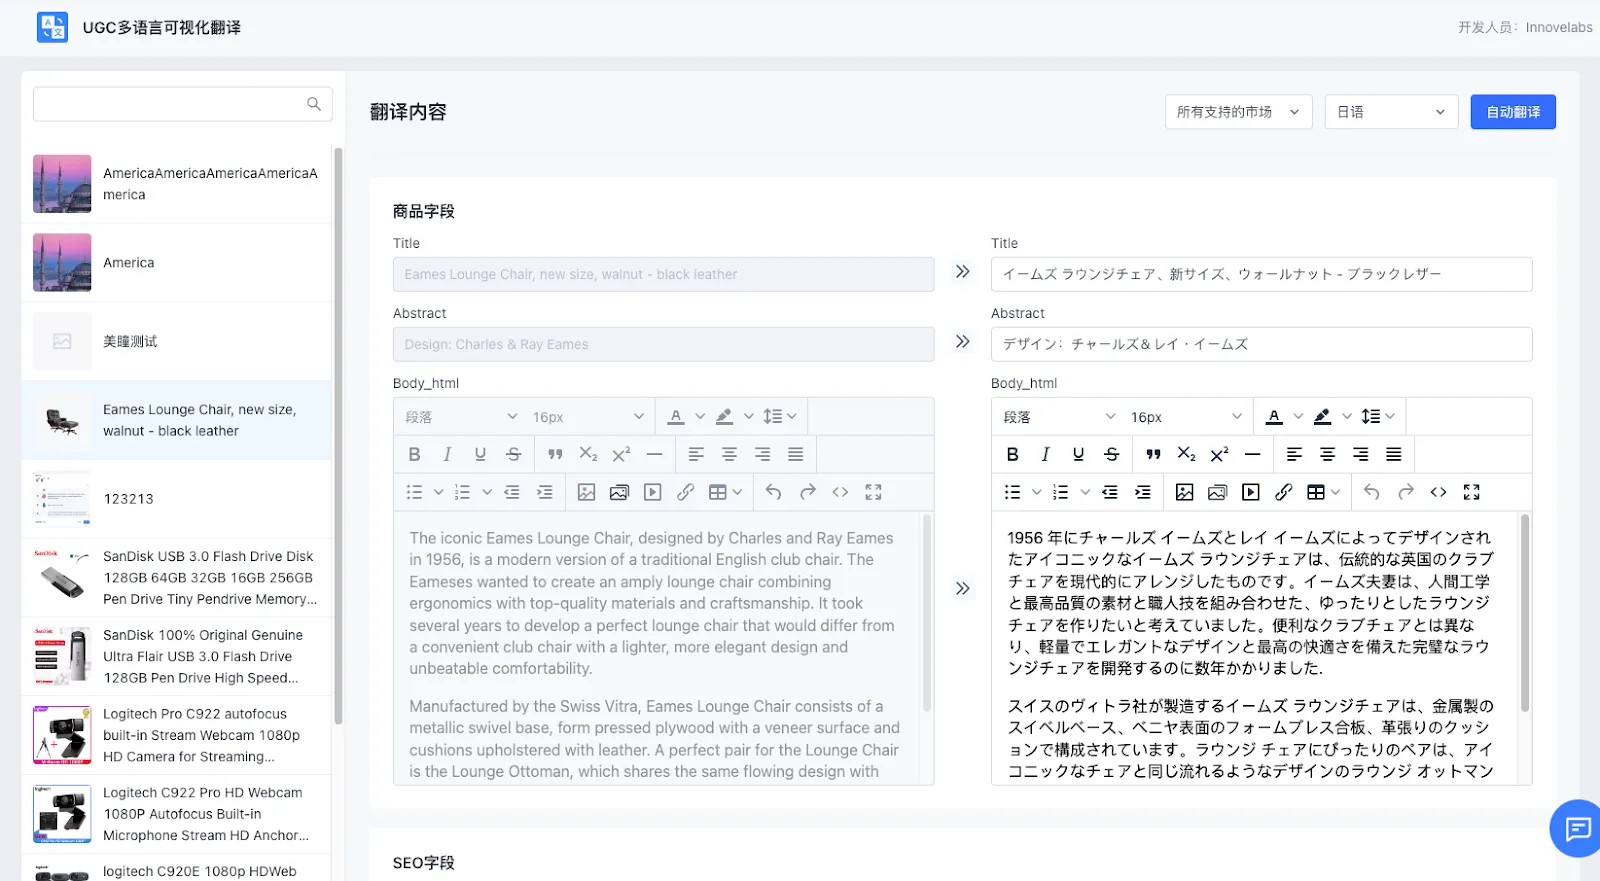Expand bullet list style options in Japanese editor
The height and width of the screenshot is (881, 1600).
point(1037,492)
